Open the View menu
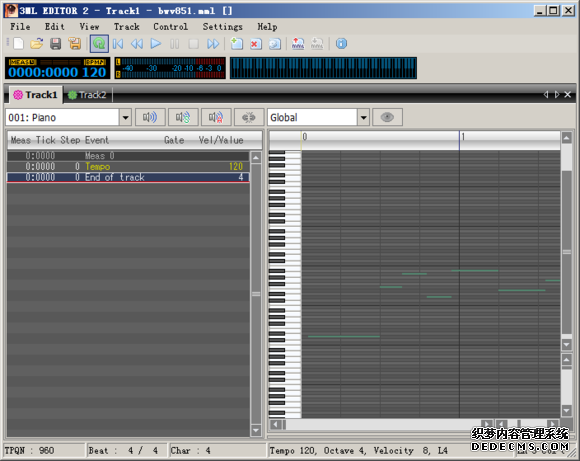This screenshot has width=580, height=461. point(89,27)
